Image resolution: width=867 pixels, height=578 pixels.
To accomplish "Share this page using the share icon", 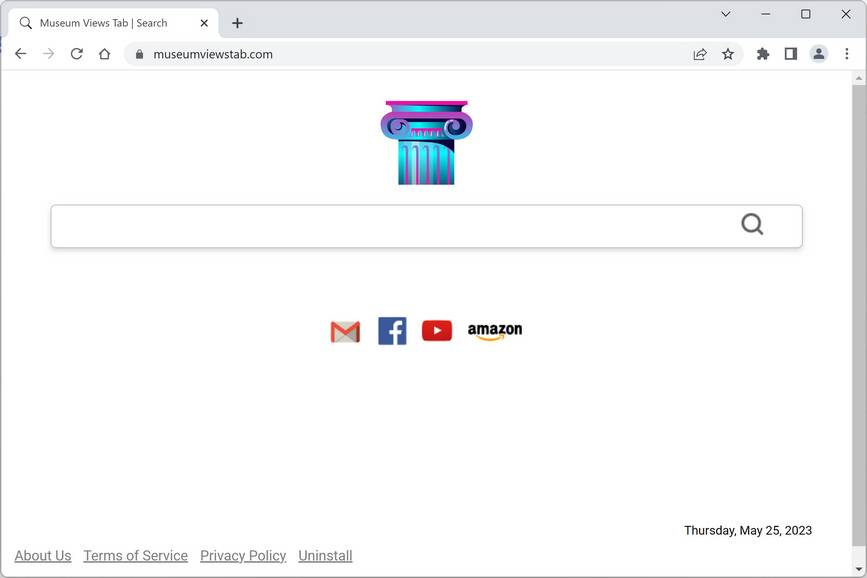I will (x=700, y=54).
